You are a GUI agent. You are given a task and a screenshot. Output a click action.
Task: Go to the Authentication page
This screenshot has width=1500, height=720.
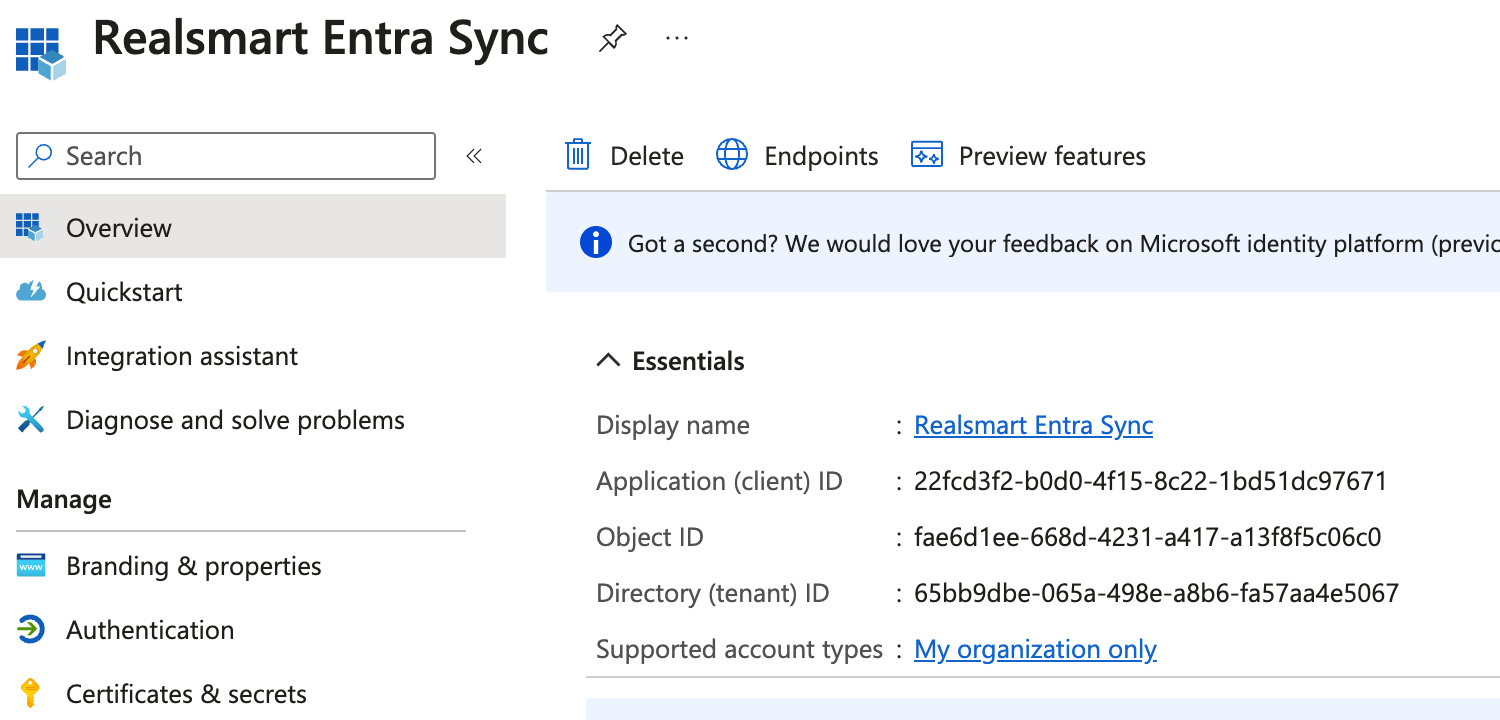tap(150, 630)
